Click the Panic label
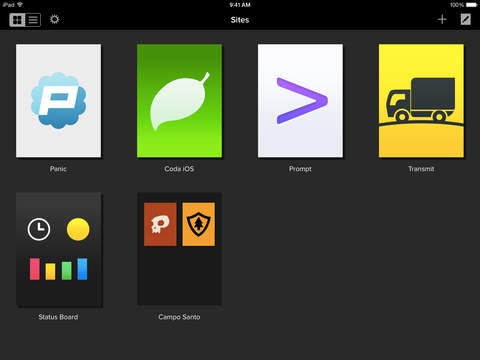480x360 pixels. (x=58, y=169)
